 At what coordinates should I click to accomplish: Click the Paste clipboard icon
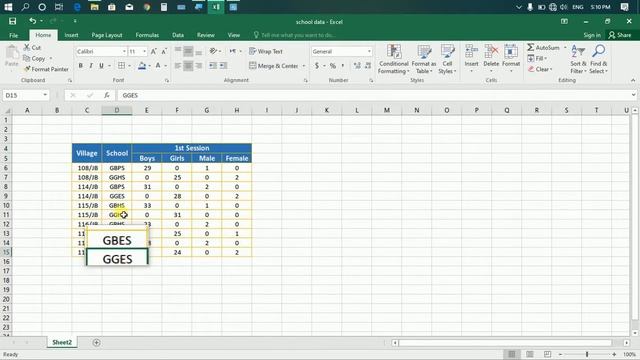tap(12, 53)
